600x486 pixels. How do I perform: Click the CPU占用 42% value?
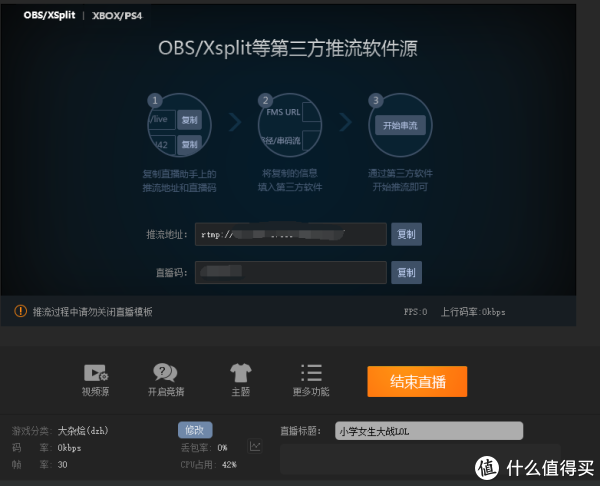point(229,465)
